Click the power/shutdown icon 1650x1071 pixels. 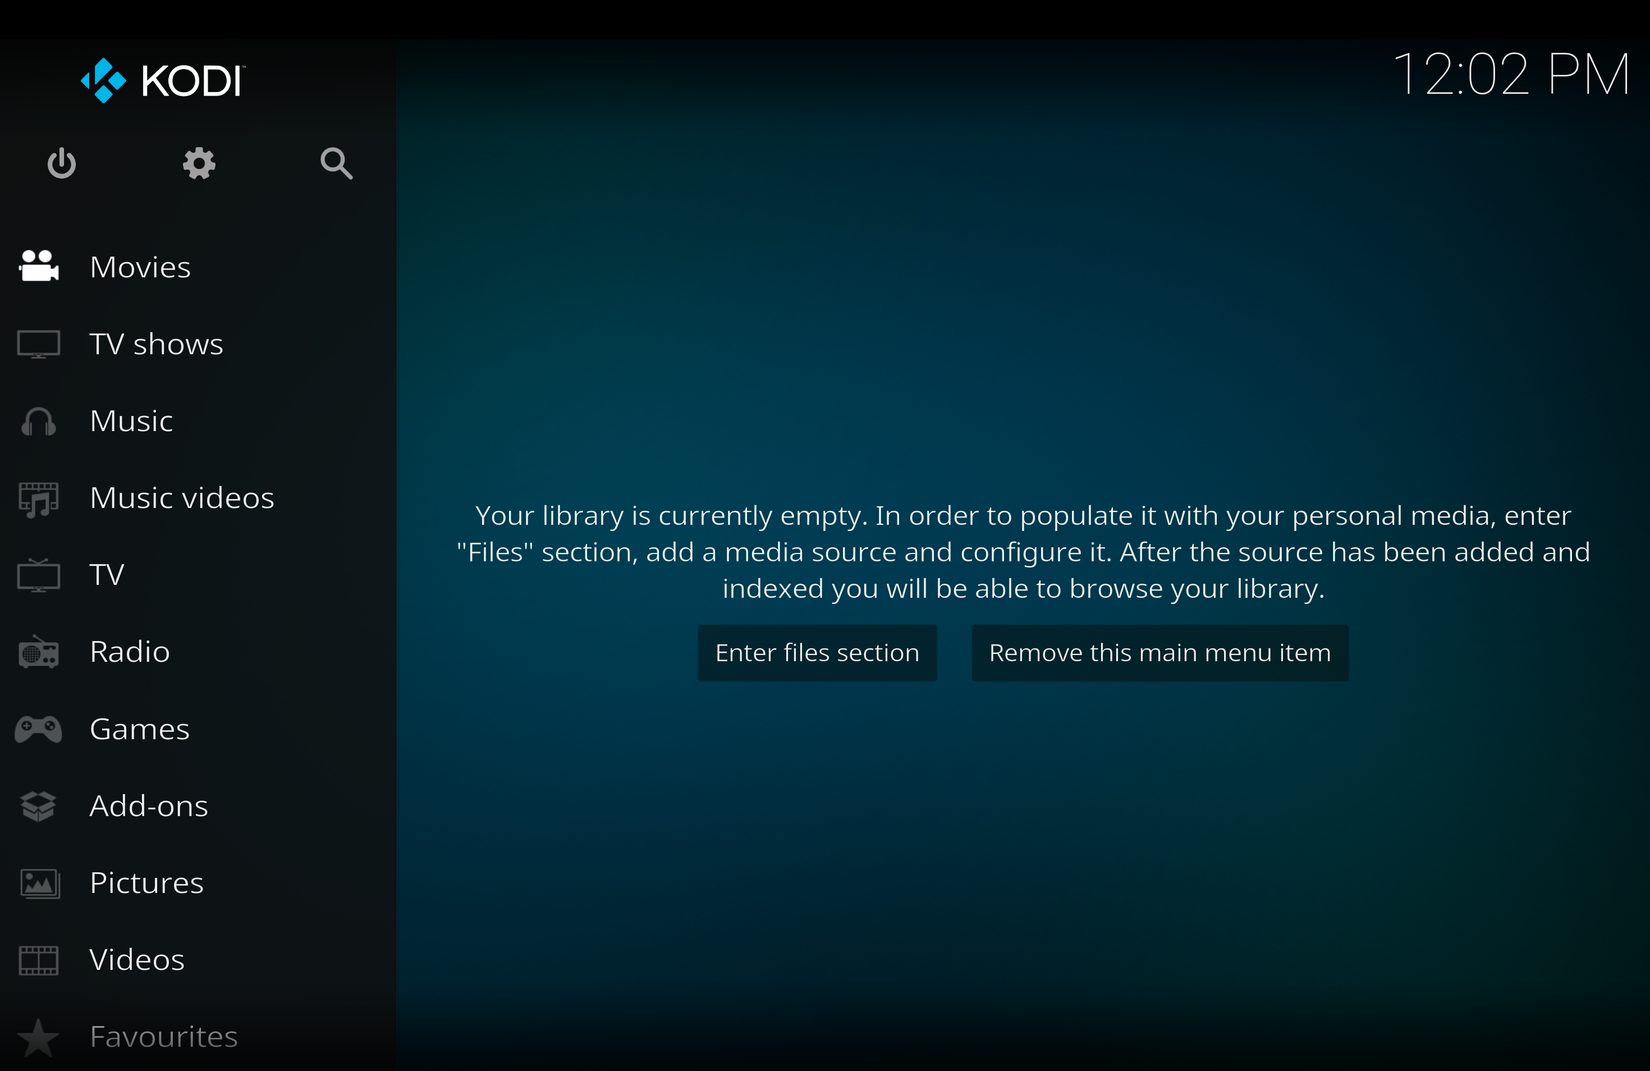point(61,164)
